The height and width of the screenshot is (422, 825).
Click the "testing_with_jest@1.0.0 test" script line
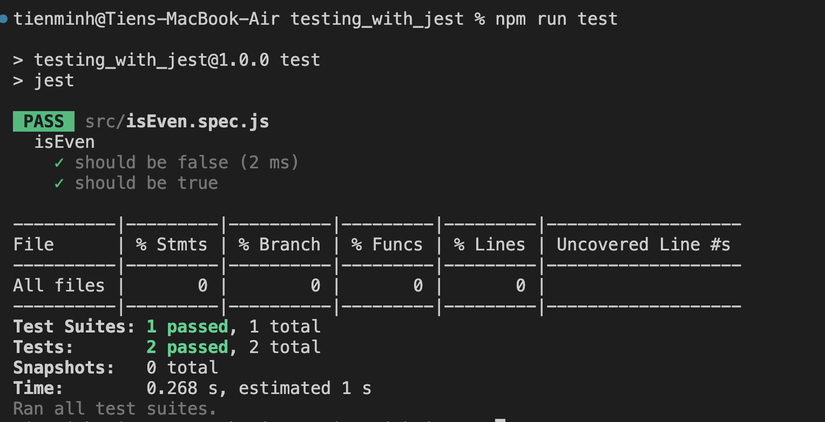[177, 60]
